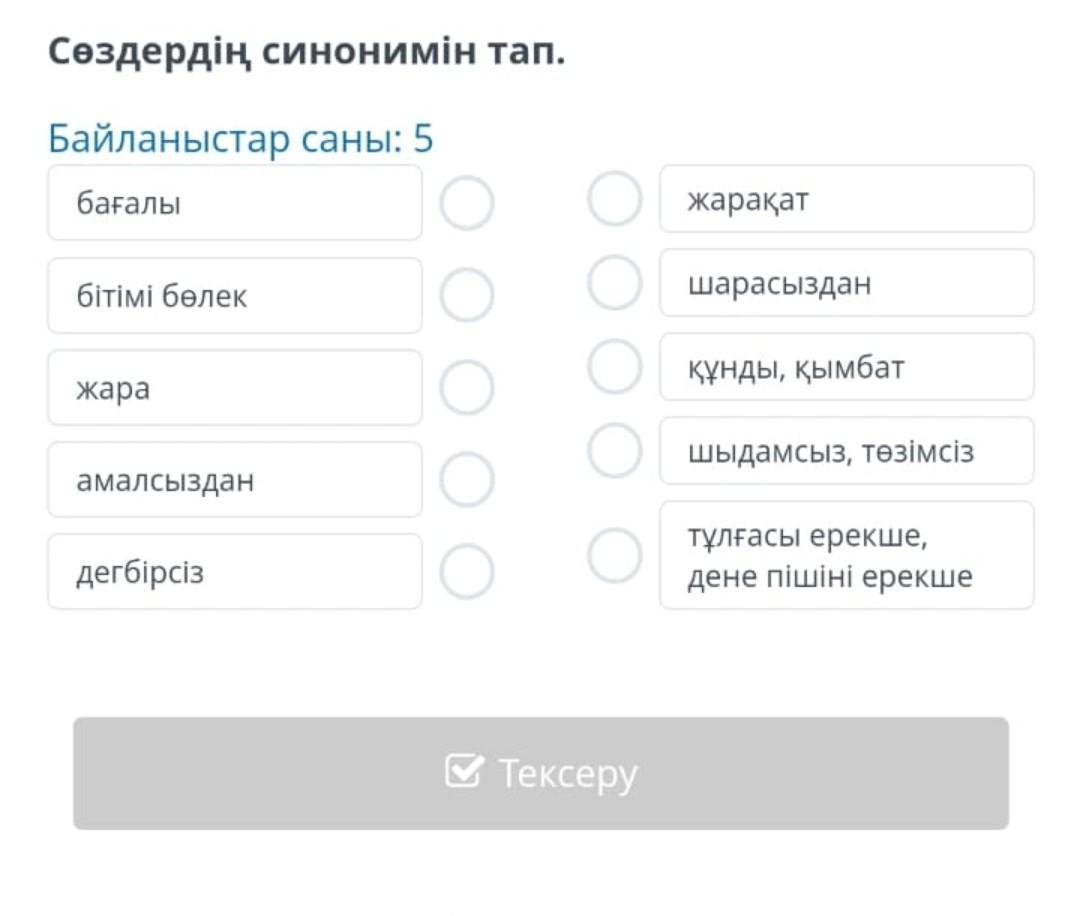Click the circle next to дегбірсіз

click(x=467, y=572)
